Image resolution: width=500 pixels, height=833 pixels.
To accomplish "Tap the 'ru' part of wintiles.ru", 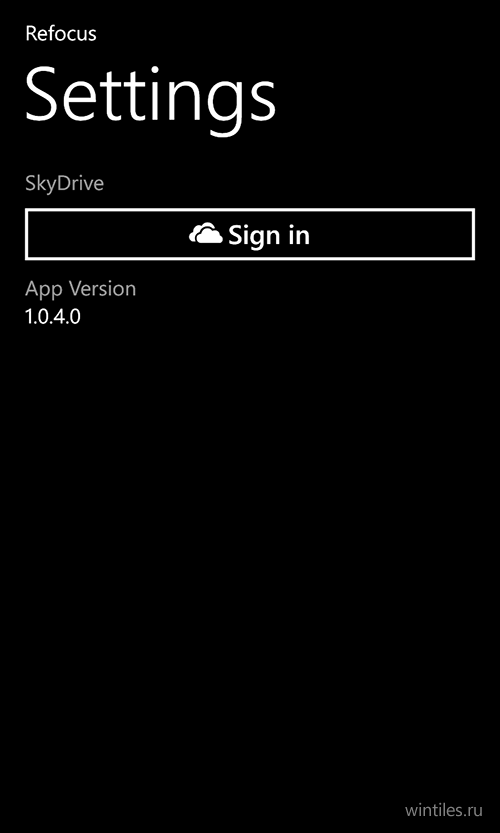I will tap(476, 811).
